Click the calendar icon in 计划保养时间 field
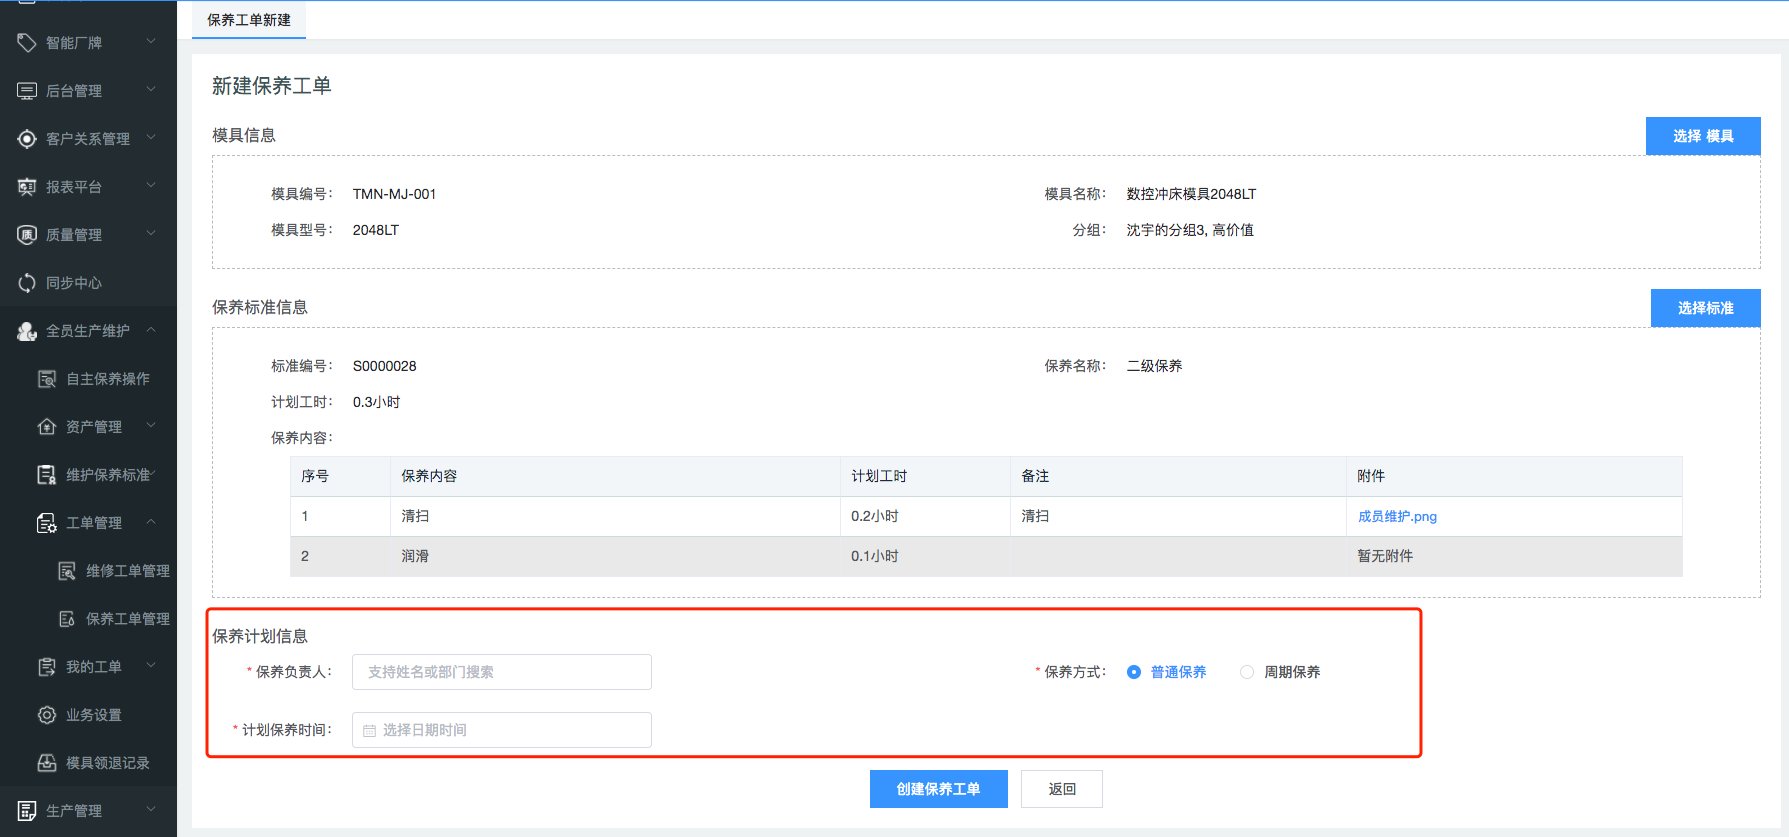The image size is (1789, 837). tap(369, 731)
